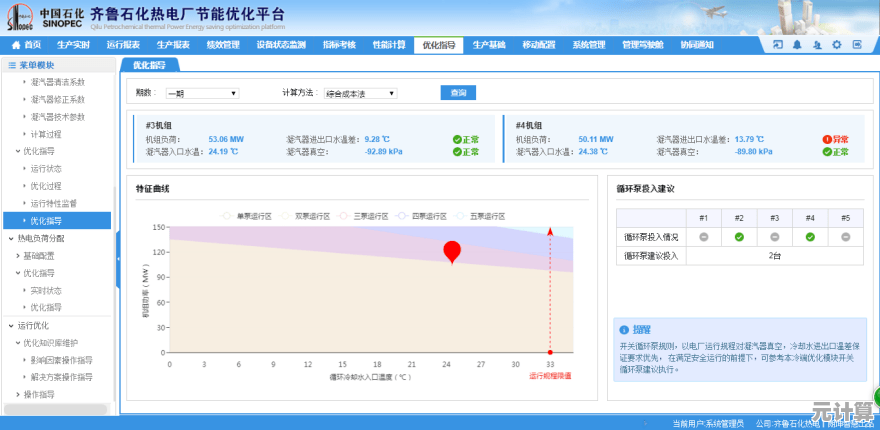
Task: Toggle 五泵运行区 legend entry
Action: [482, 215]
